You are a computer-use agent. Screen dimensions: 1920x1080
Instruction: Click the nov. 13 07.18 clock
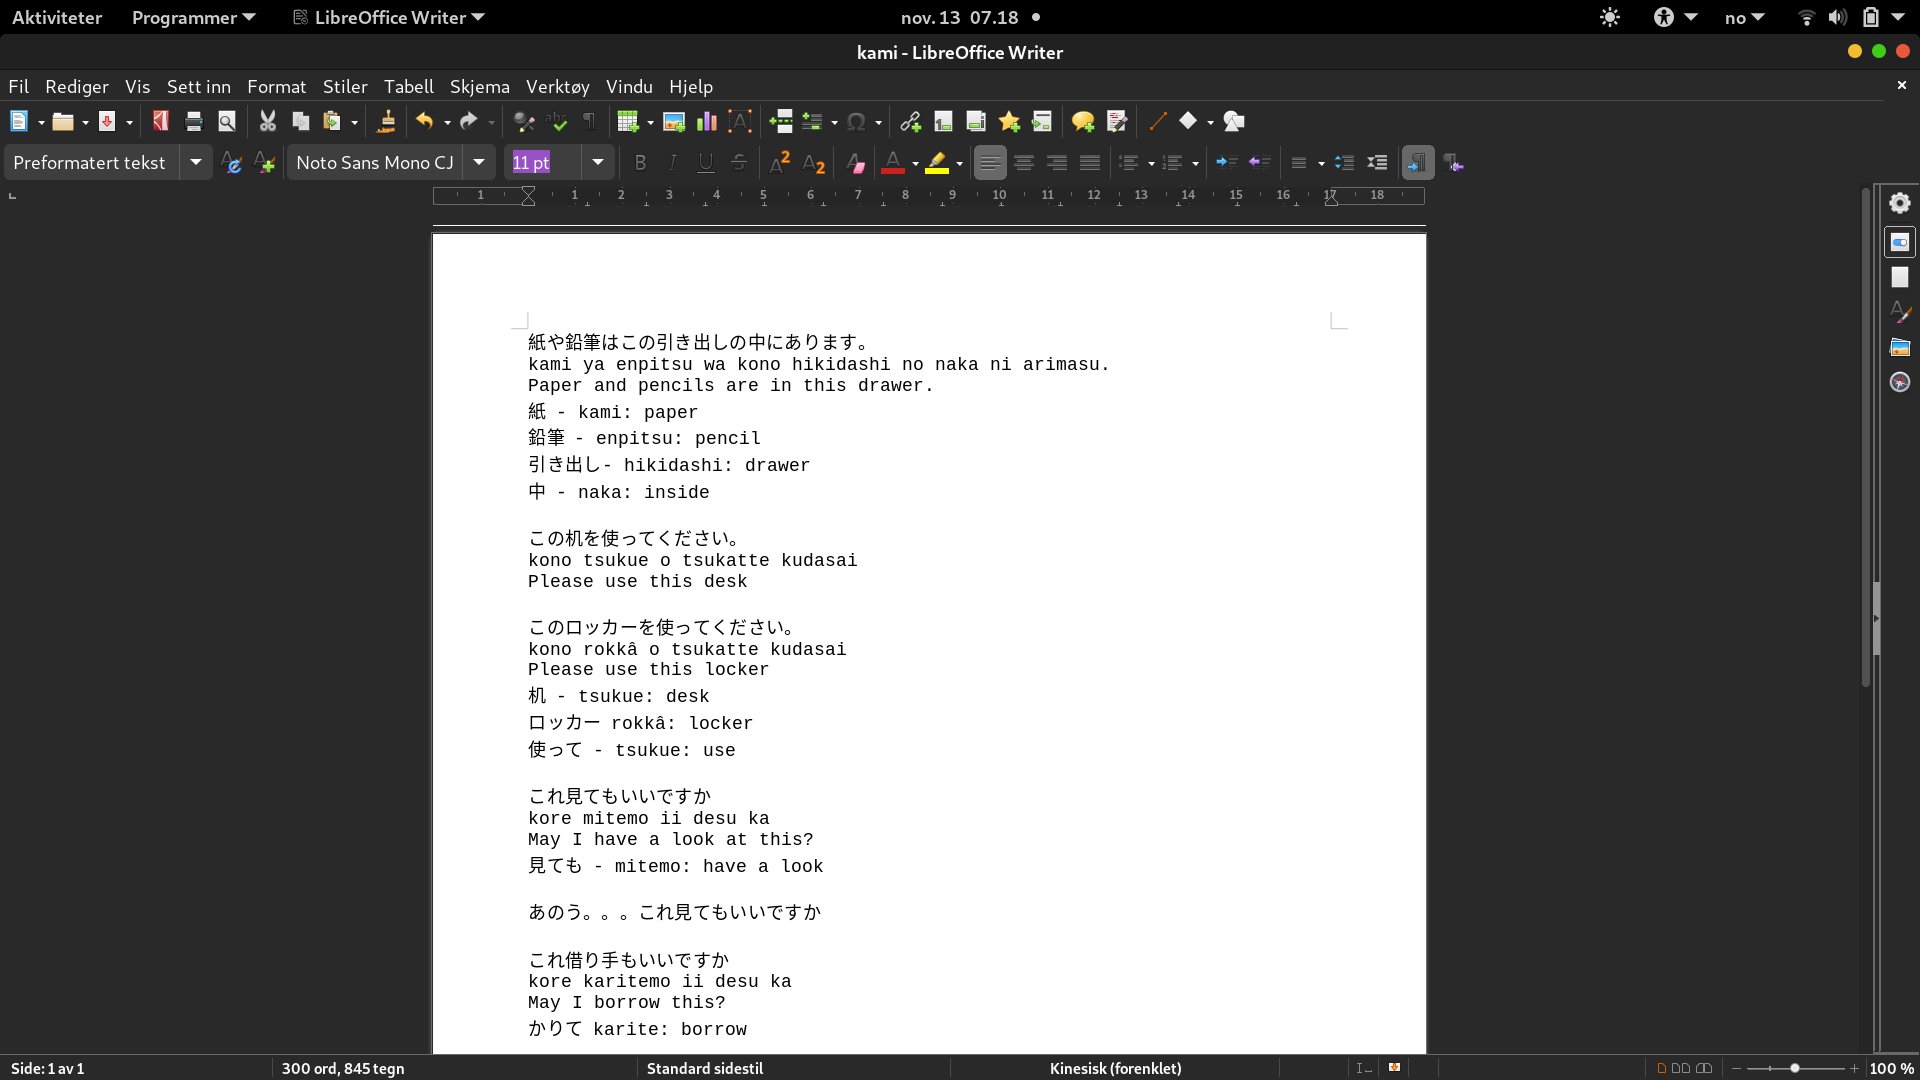[x=960, y=17]
